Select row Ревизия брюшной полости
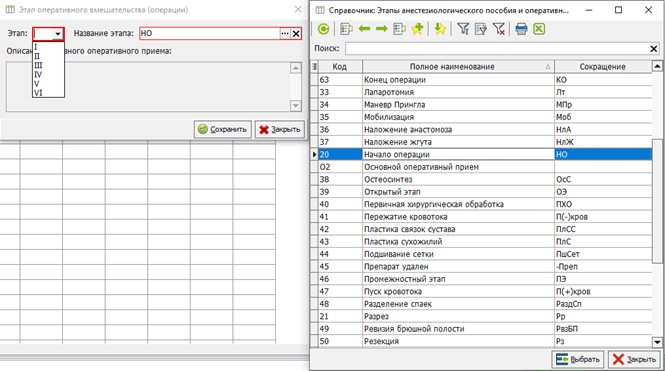 pos(481,329)
